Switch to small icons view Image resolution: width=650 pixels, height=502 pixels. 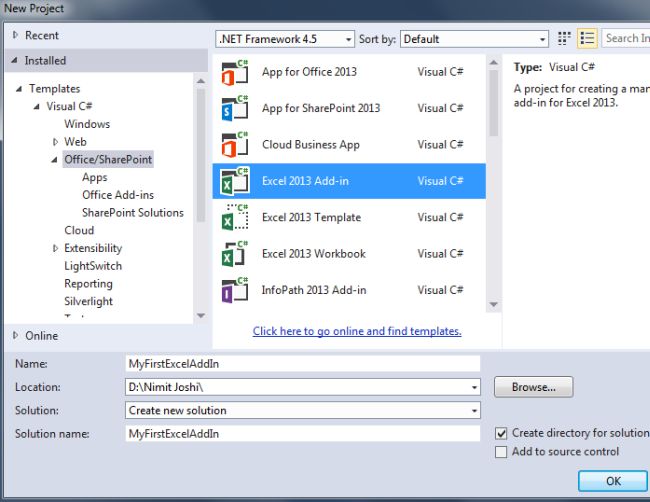(564, 39)
